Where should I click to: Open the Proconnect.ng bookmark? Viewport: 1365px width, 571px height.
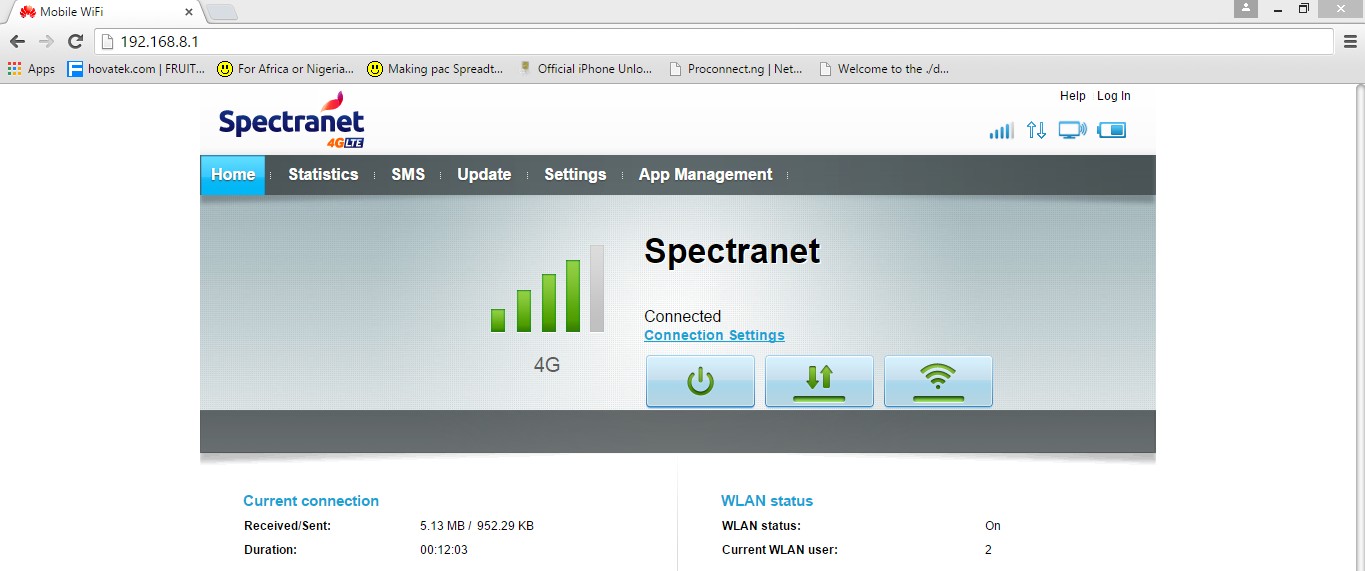click(x=735, y=69)
